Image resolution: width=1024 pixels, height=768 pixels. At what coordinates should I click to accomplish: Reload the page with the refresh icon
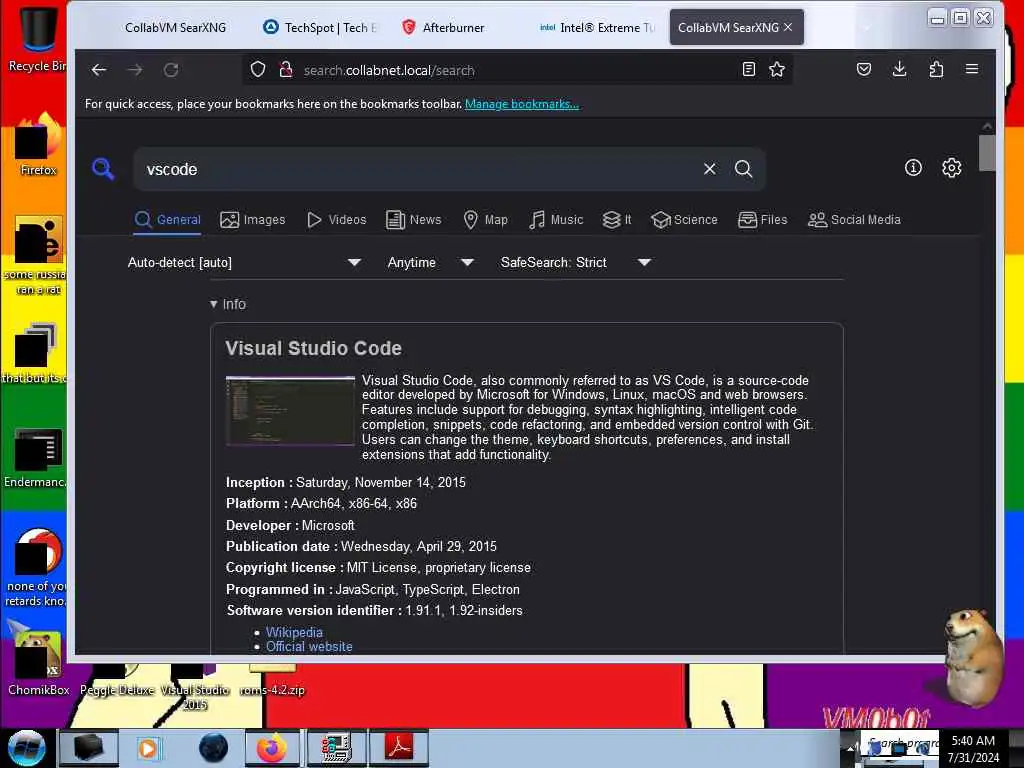coord(171,70)
